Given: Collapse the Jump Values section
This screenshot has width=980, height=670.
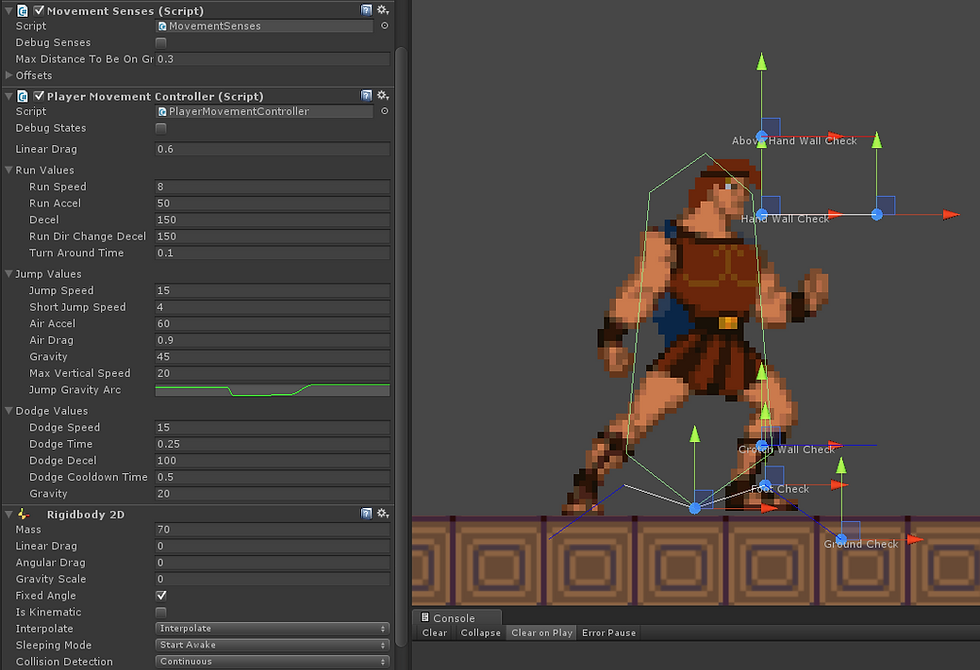Looking at the screenshot, I should tap(9, 274).
